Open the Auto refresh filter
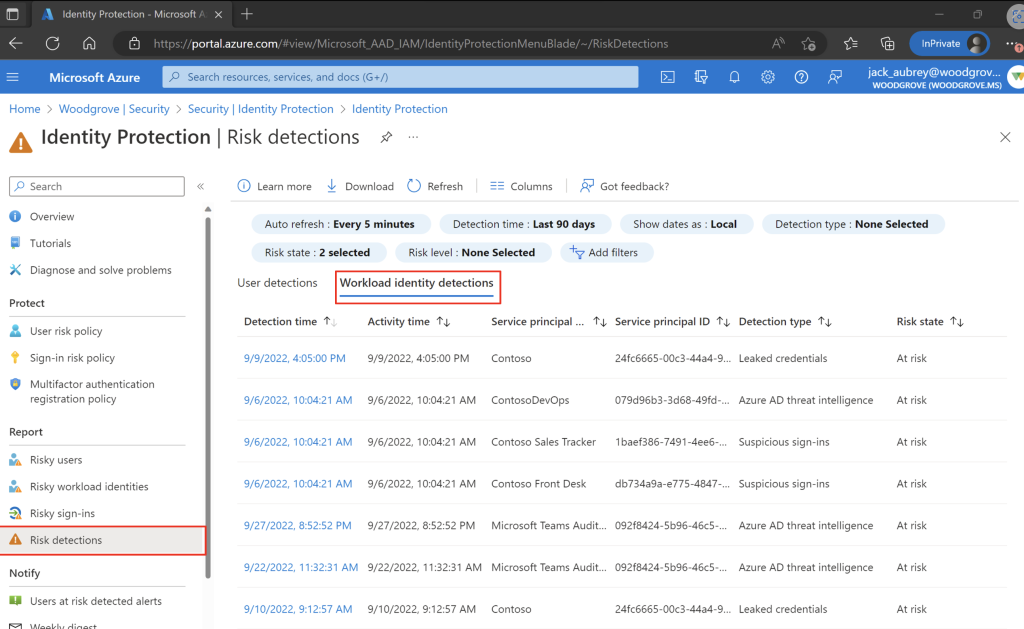Screen dimensions: 1024x629 click(340, 224)
